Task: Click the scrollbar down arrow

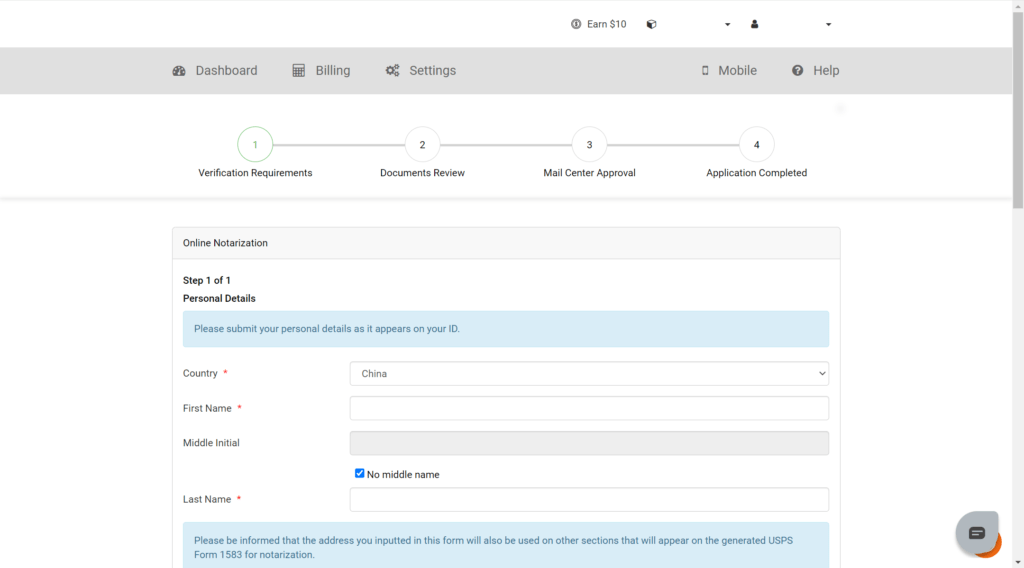Action: (1018, 562)
